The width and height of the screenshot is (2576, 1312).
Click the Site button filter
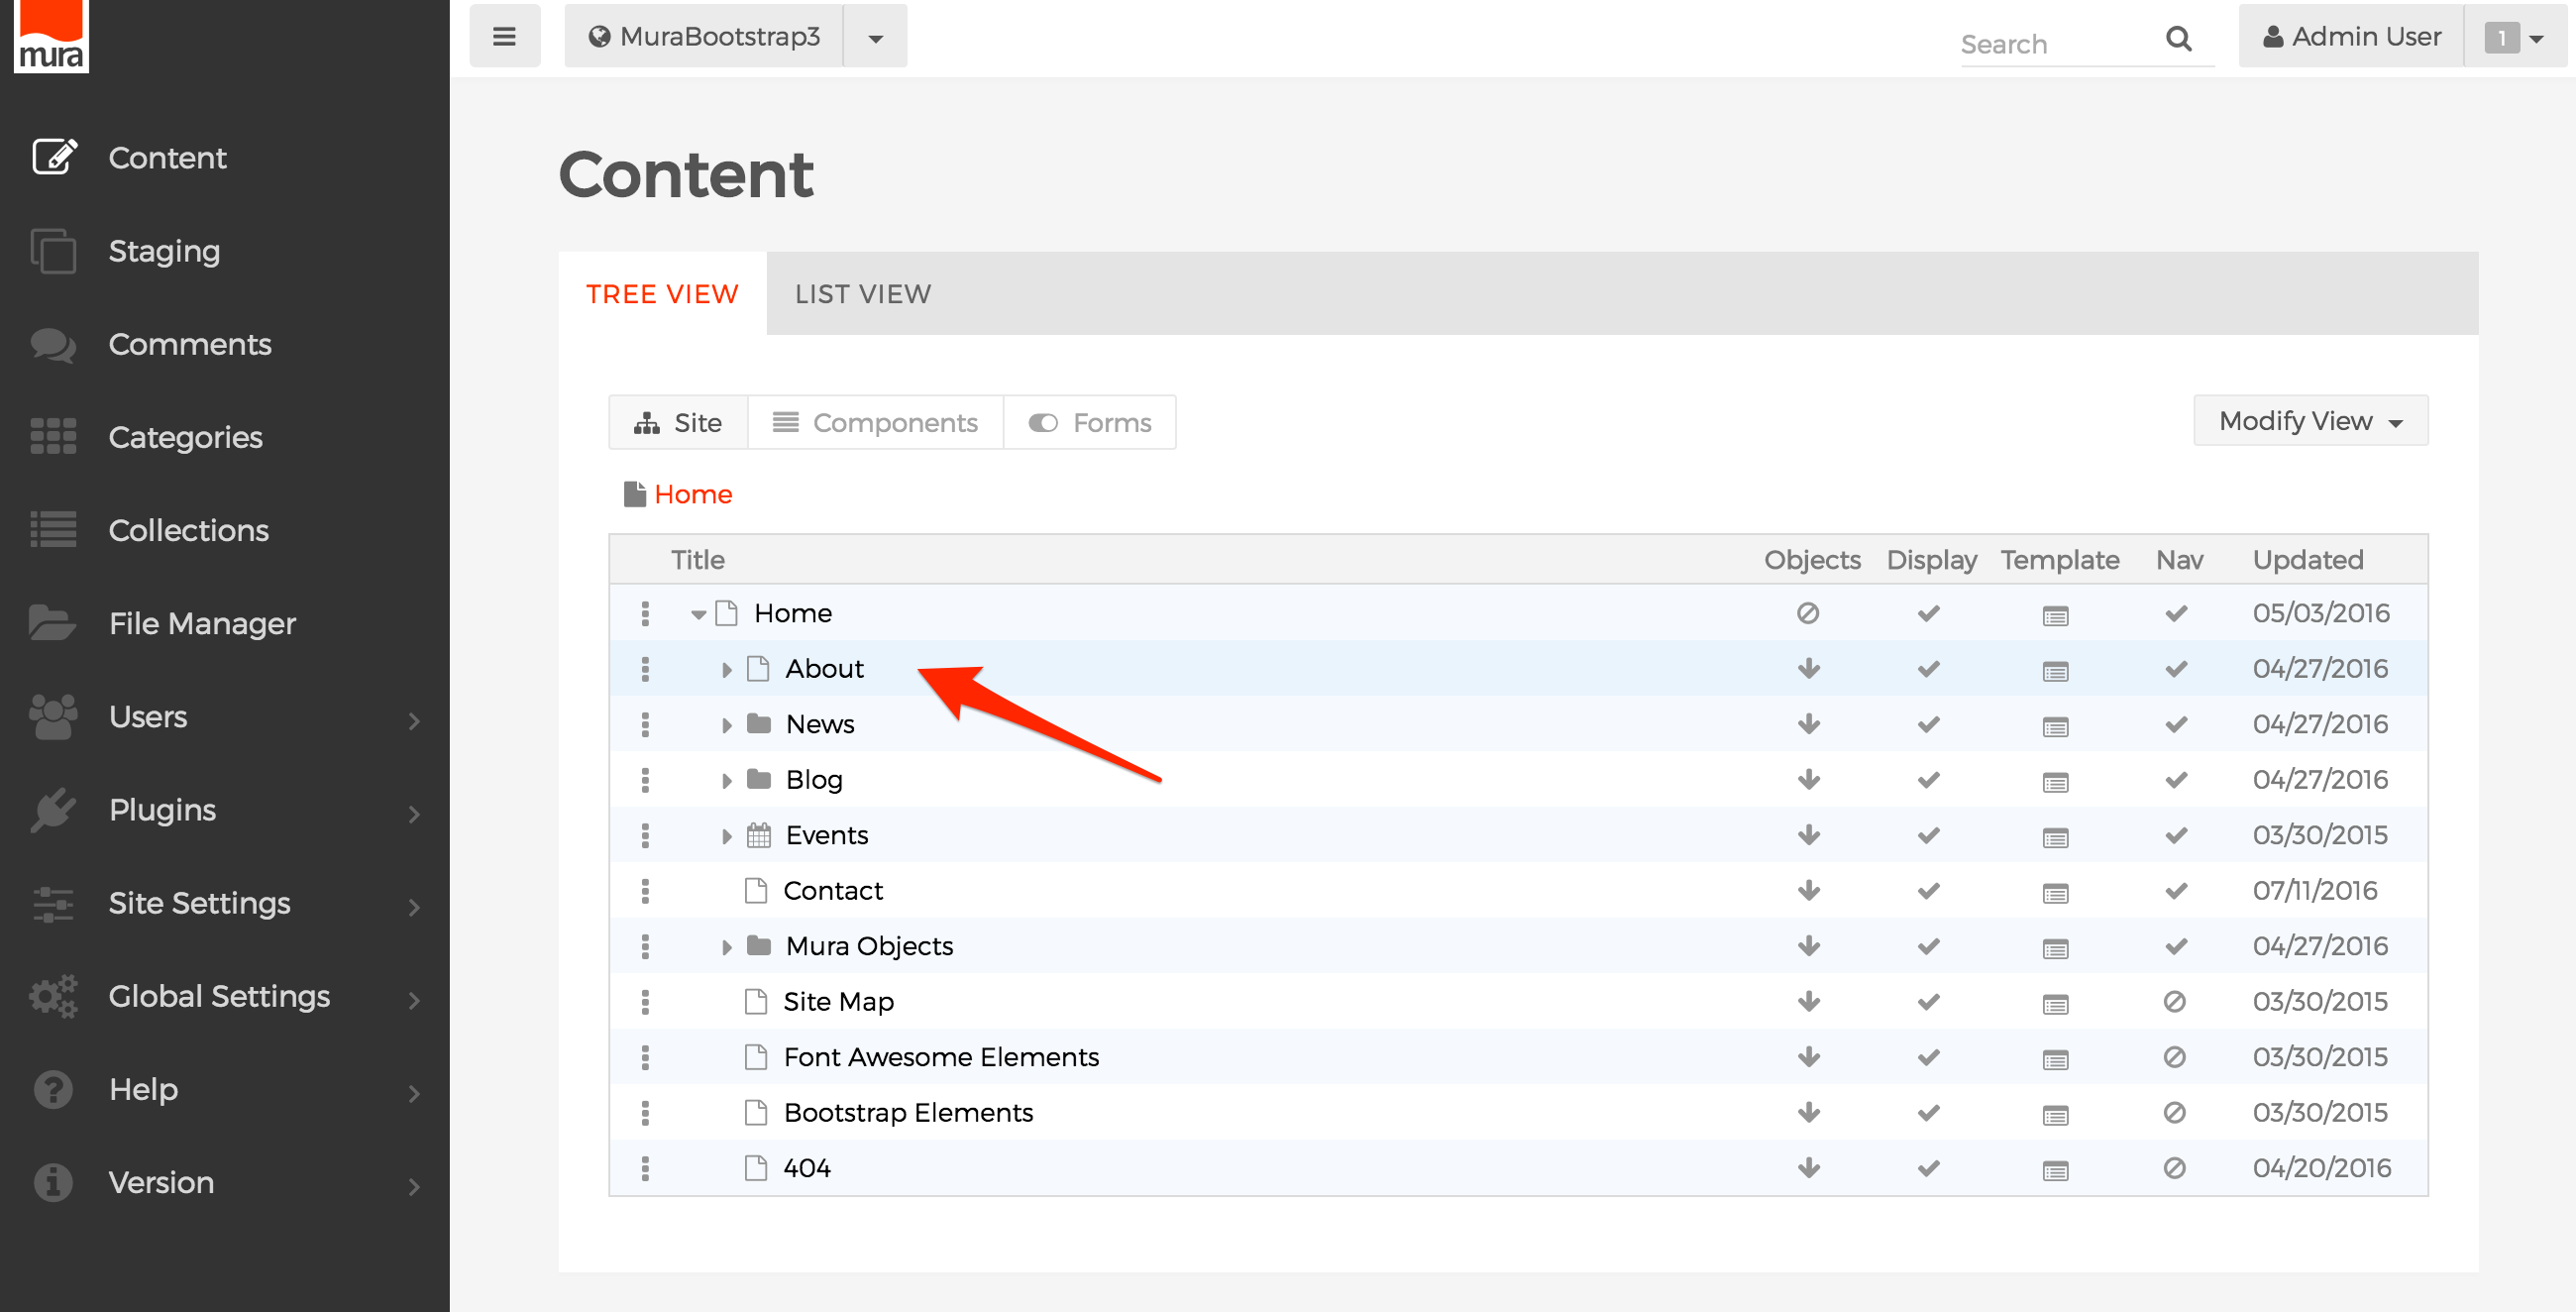pos(681,422)
